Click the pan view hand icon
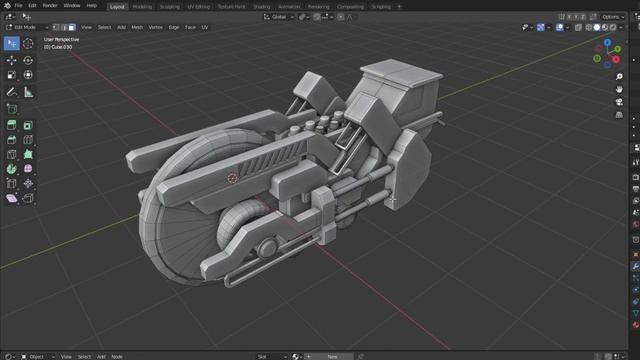 tap(619, 89)
